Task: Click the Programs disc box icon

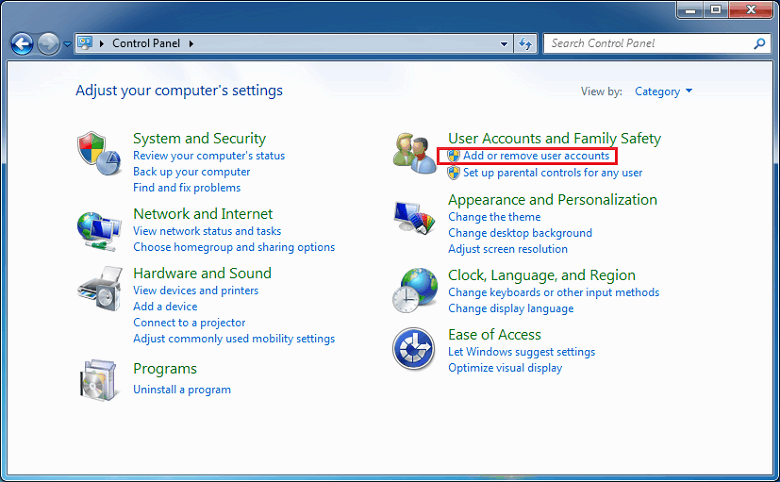Action: click(99, 380)
